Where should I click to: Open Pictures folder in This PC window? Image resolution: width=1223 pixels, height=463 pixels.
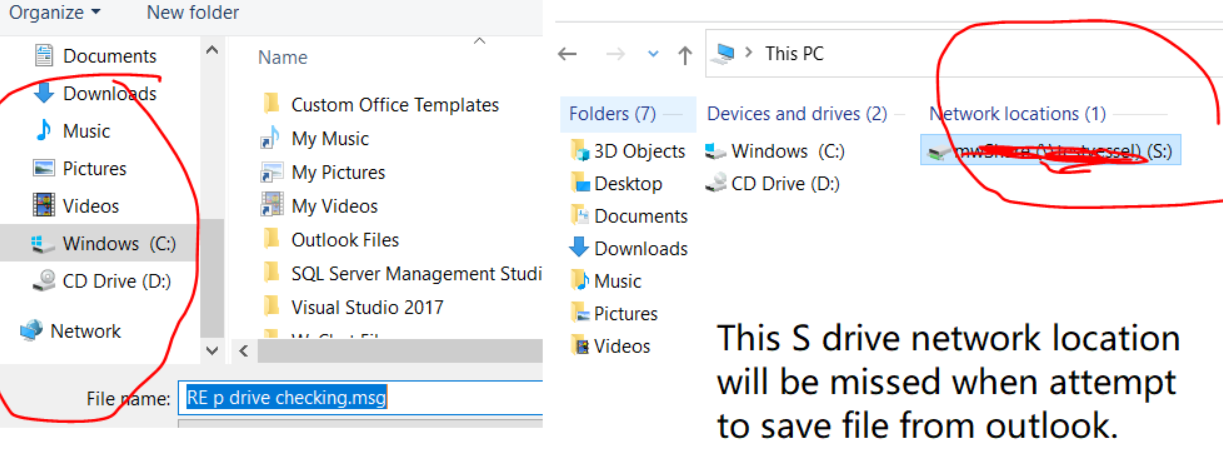pyautogui.click(x=614, y=313)
